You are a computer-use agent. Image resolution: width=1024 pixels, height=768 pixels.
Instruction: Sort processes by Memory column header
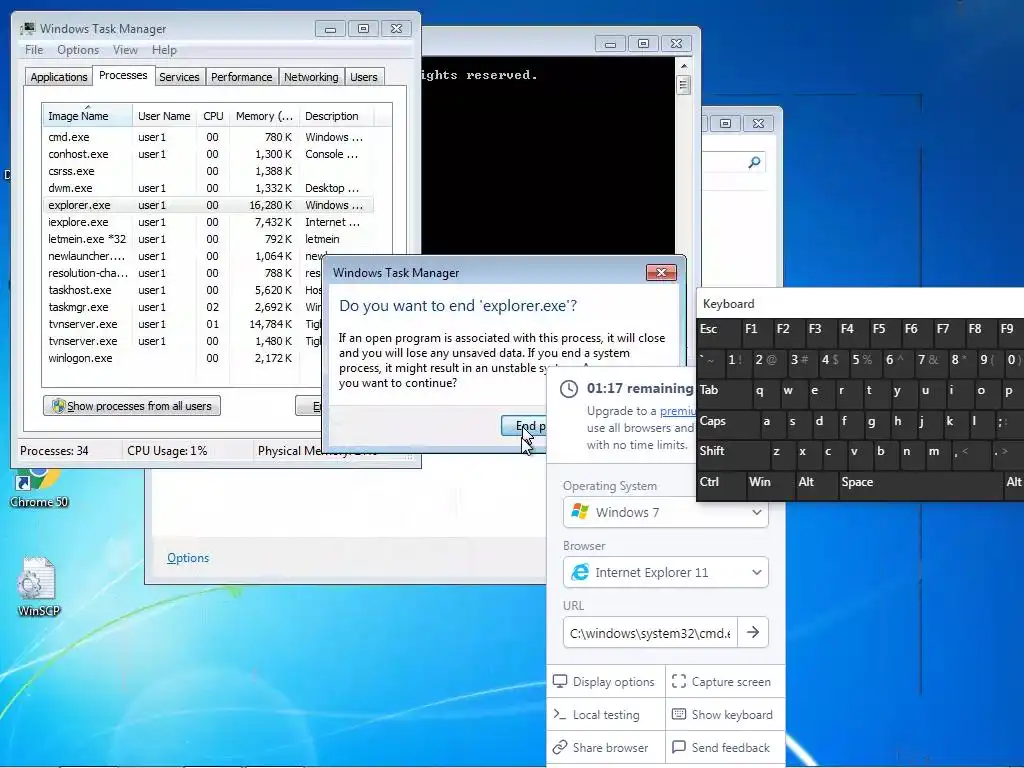[x=264, y=116]
